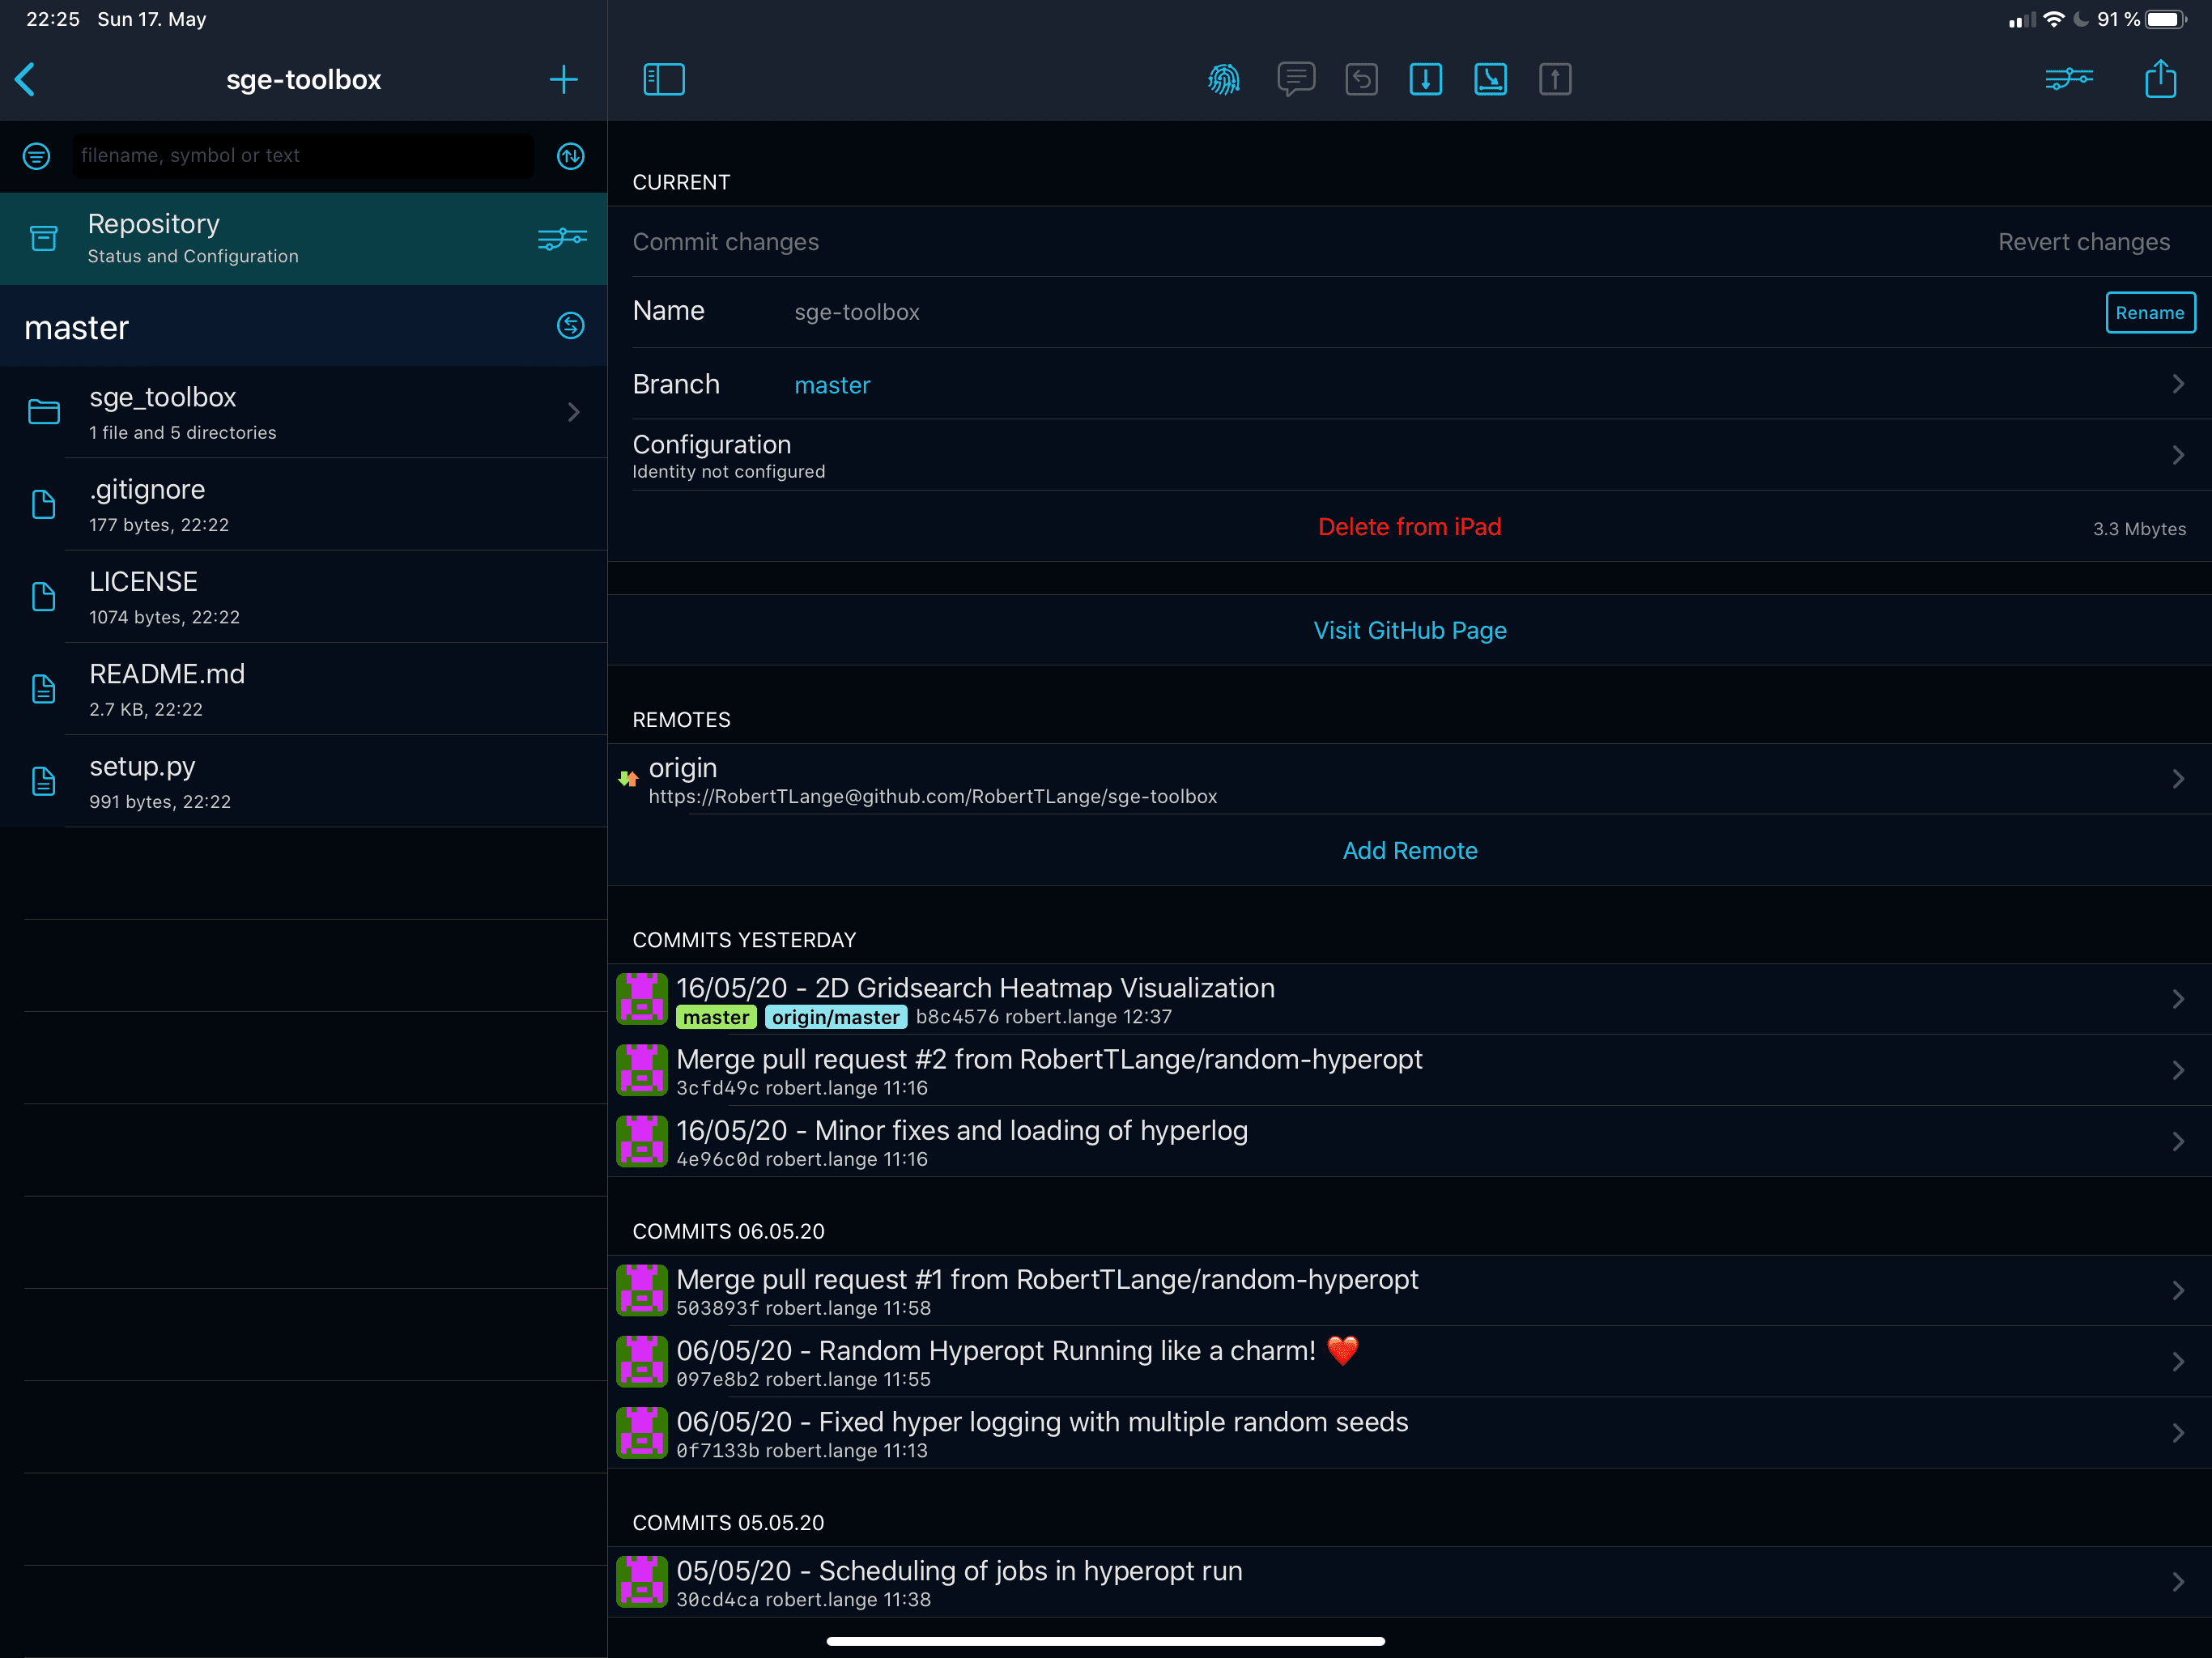Open the README.md file
This screenshot has width=2212, height=1658.
tap(303, 689)
